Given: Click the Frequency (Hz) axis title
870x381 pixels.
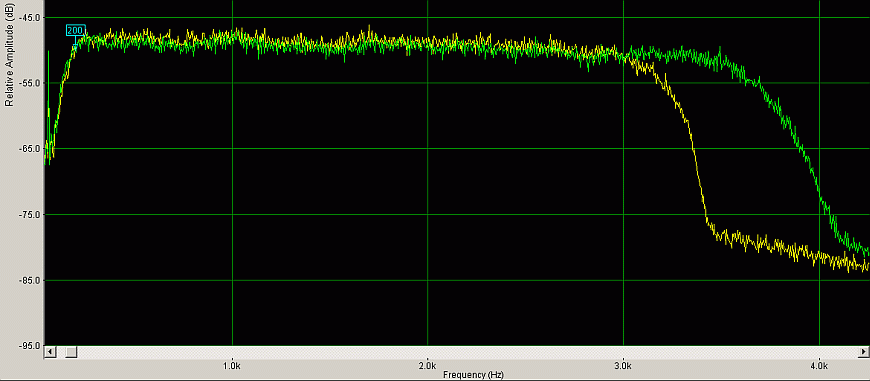Looking at the screenshot, I should tap(473, 375).
